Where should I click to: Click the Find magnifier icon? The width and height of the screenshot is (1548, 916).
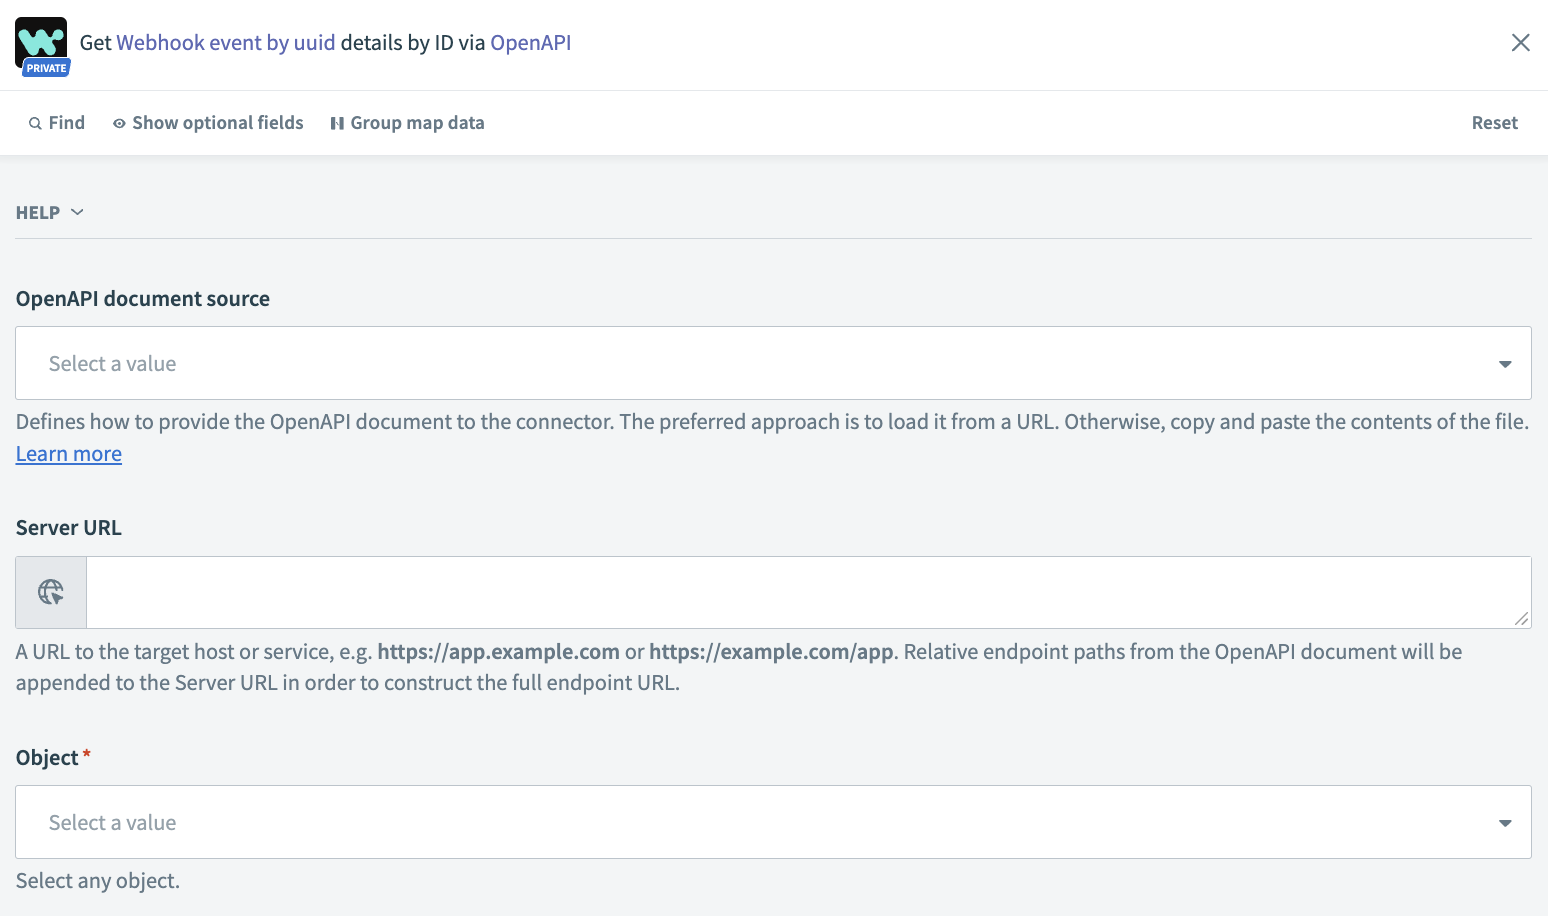[x=35, y=123]
